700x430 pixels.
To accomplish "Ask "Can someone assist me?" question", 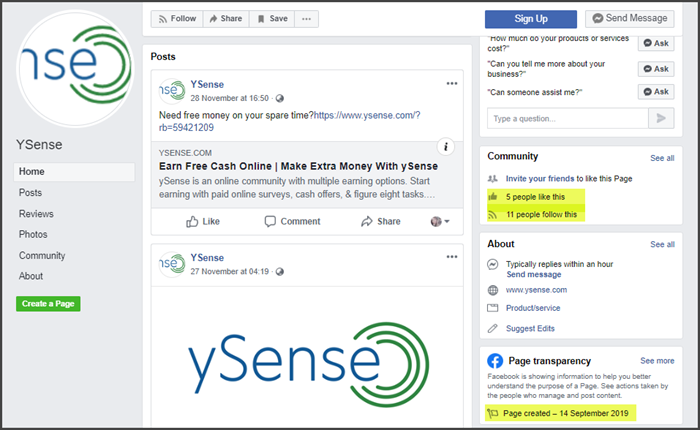I will pyautogui.click(x=656, y=92).
